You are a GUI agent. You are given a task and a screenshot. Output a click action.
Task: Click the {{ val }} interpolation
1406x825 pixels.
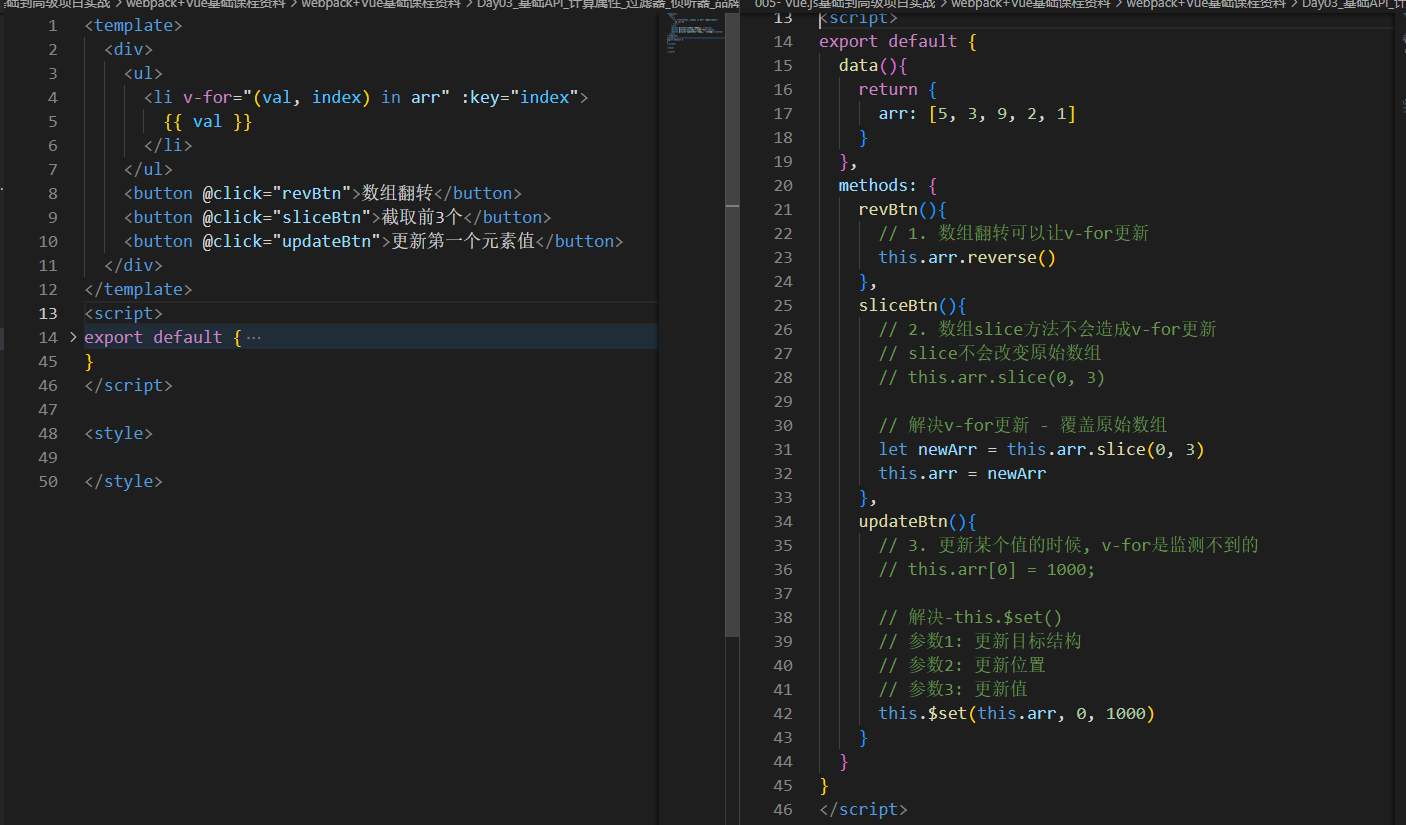208,121
